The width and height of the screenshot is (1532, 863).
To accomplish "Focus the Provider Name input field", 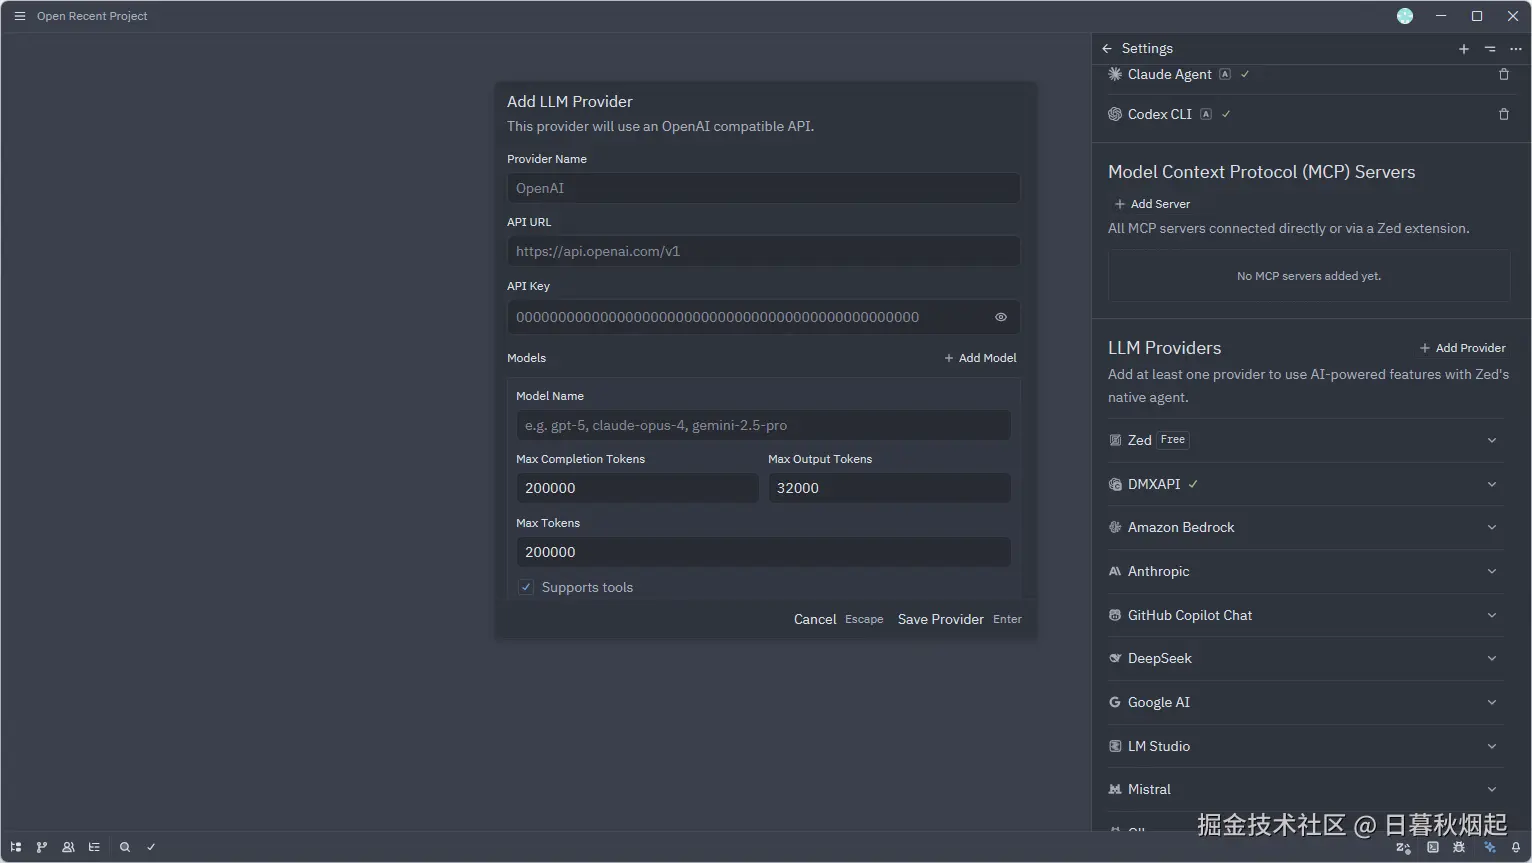I will pos(763,188).
